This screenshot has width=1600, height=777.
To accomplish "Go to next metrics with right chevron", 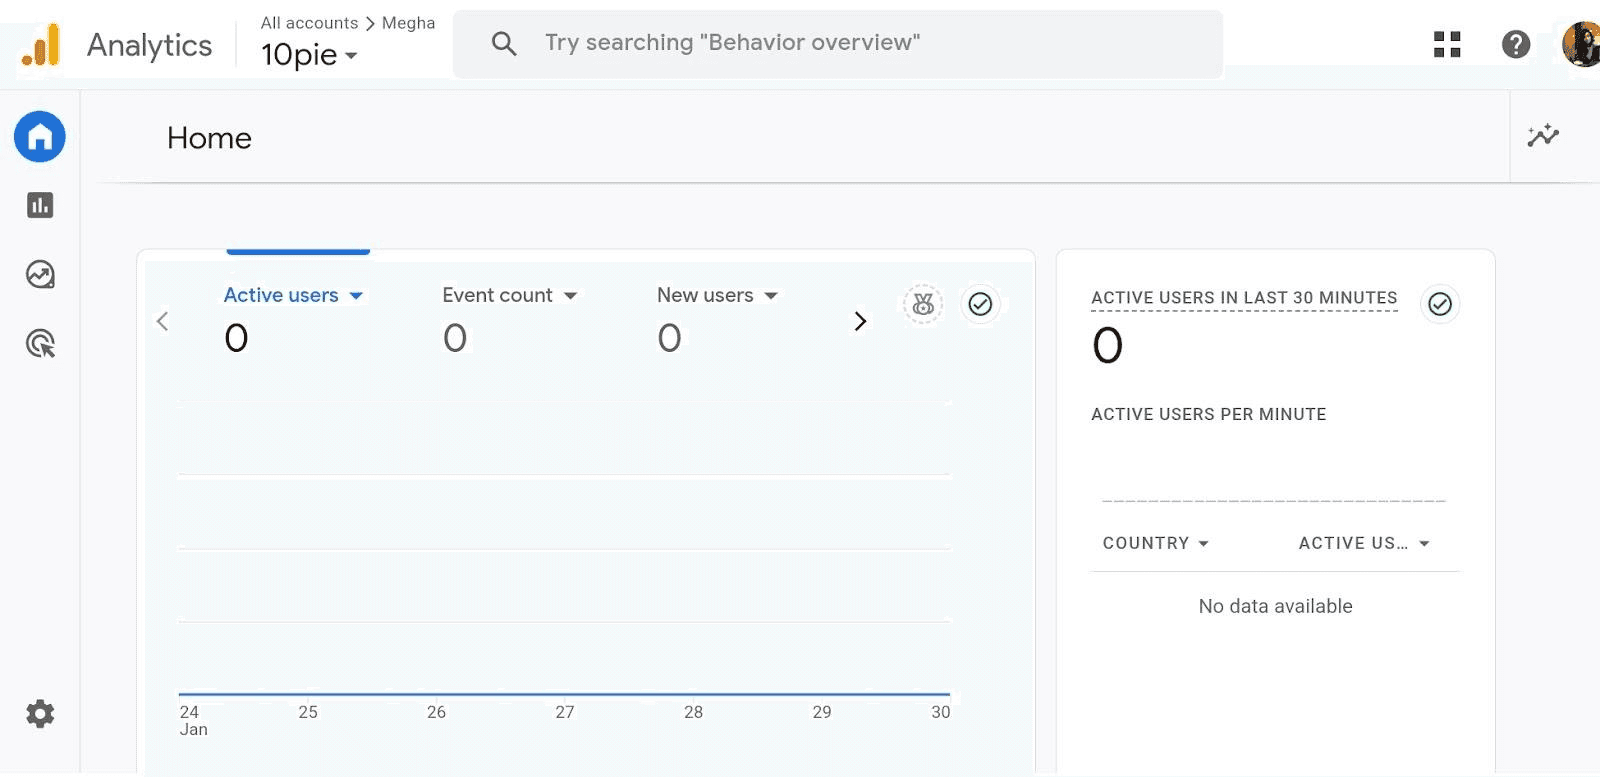I will coord(860,321).
